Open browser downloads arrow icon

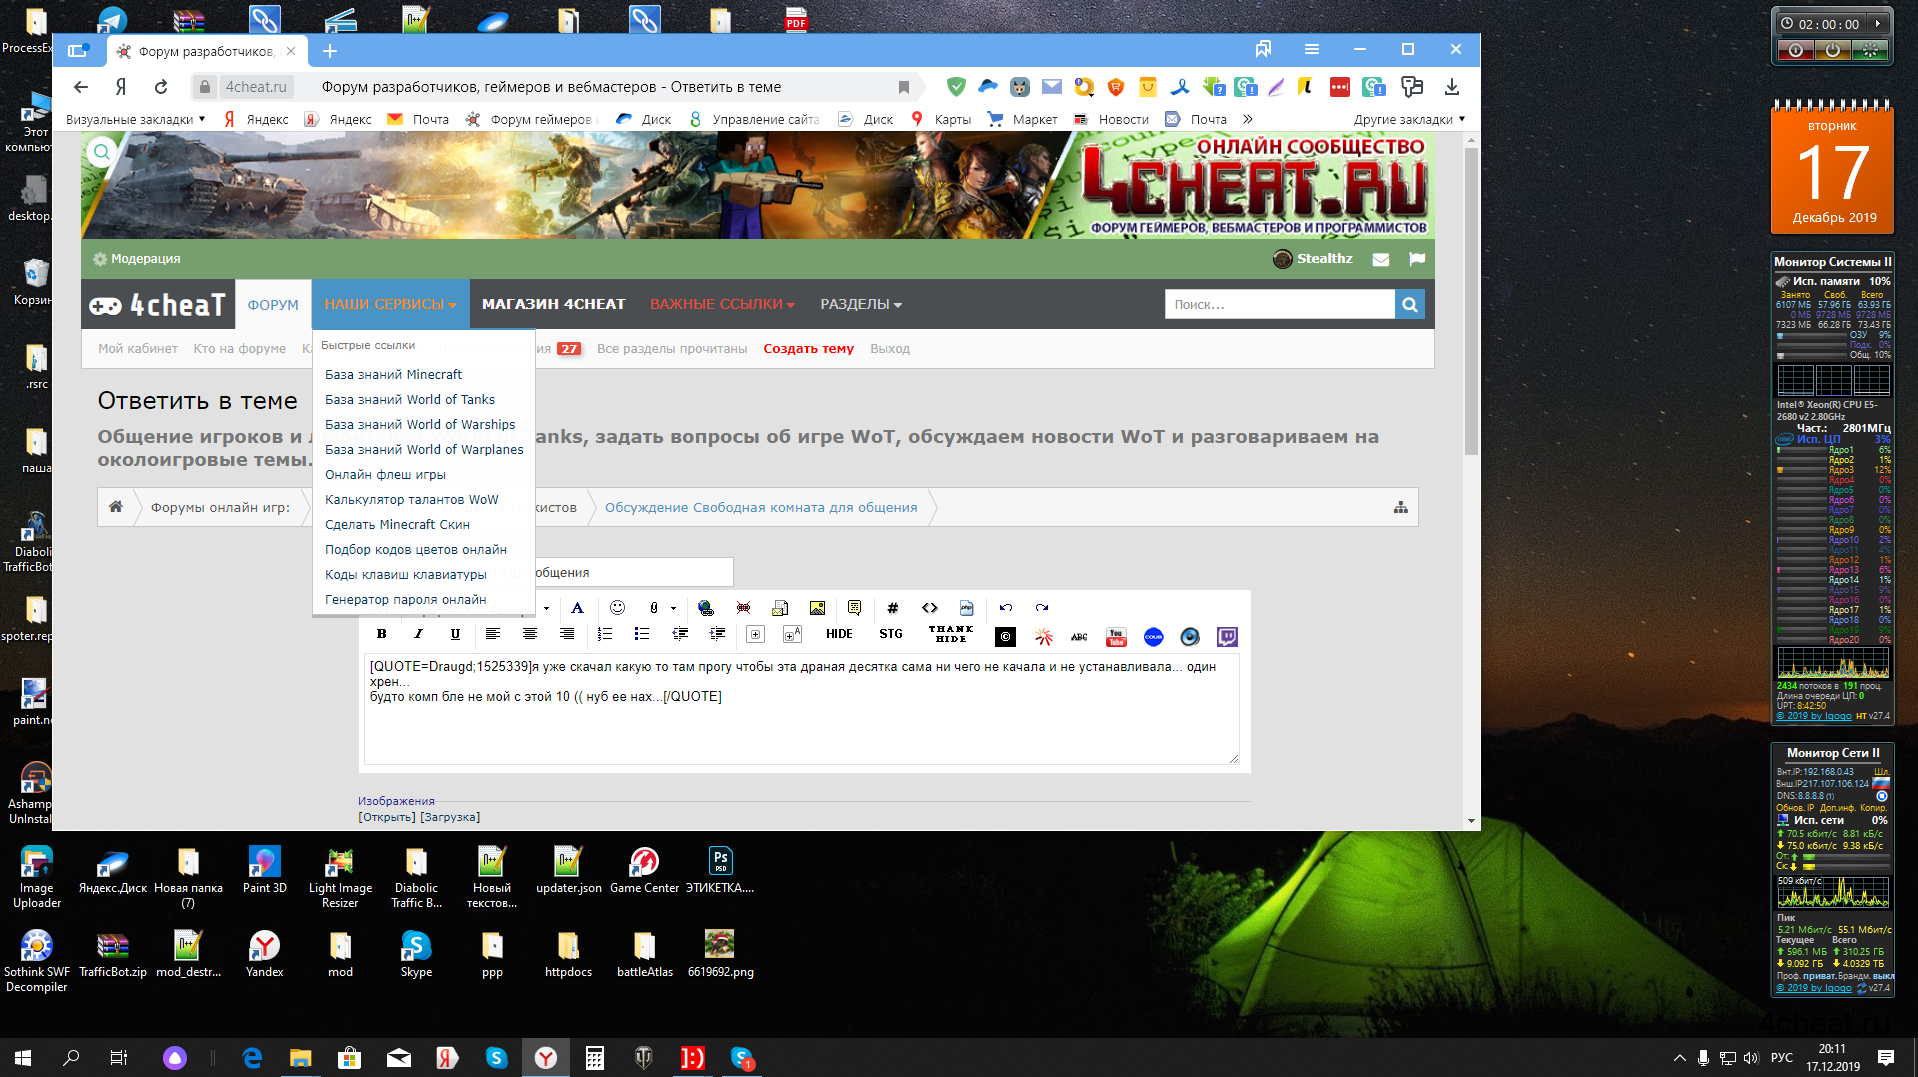(x=1452, y=87)
